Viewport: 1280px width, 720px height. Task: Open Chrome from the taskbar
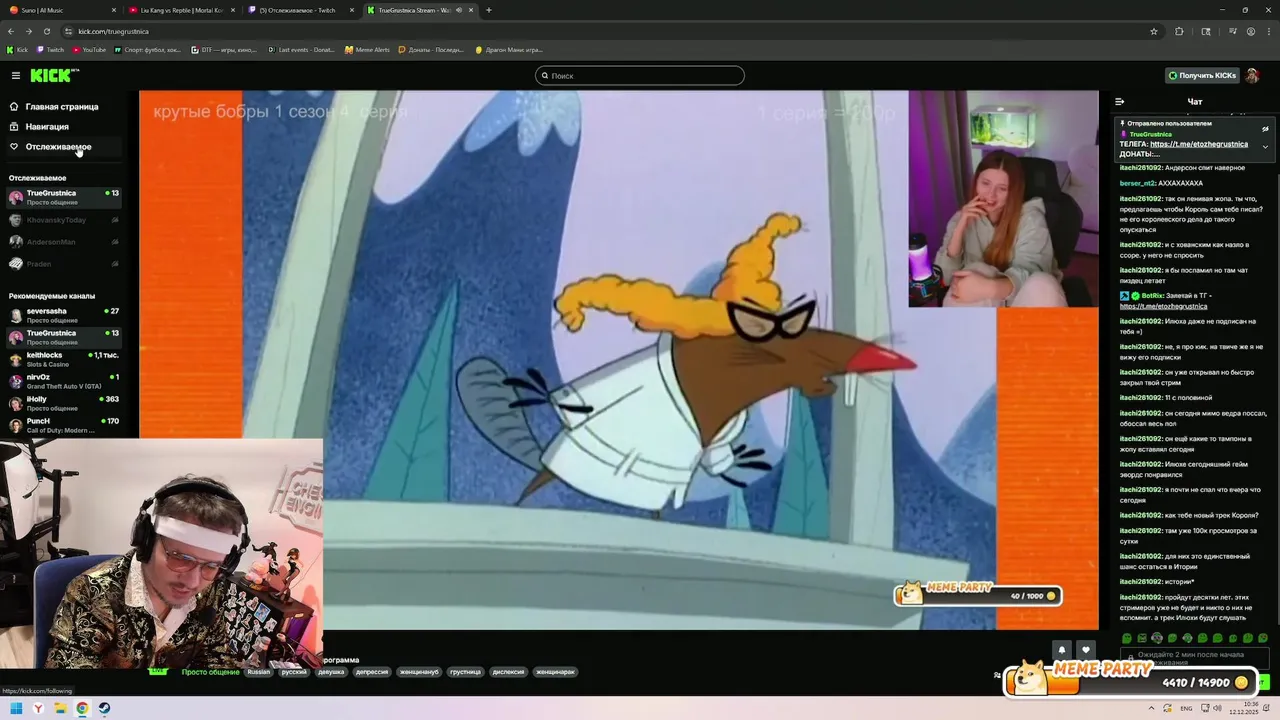[82, 708]
